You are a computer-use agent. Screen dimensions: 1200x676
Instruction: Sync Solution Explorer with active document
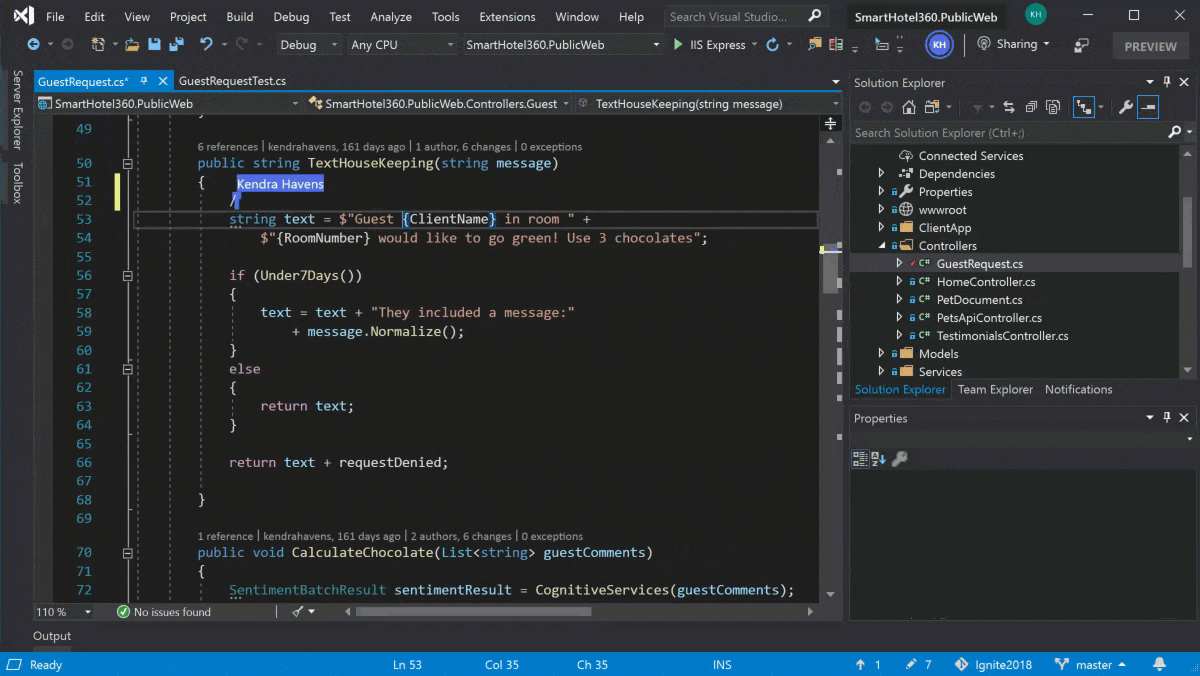tap(1009, 107)
